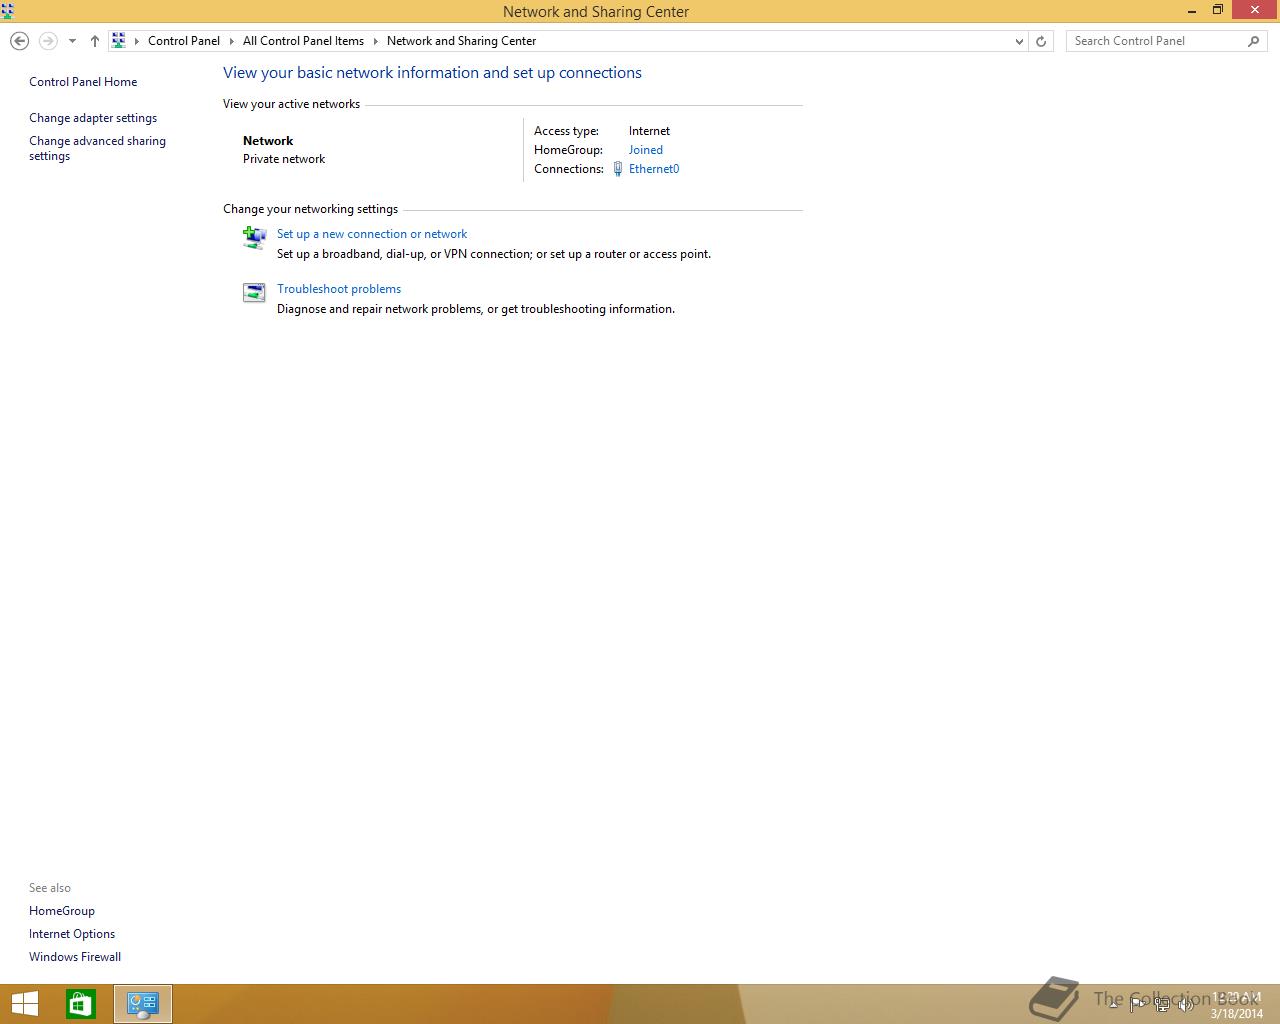Select Control Panel in breadcrumb path
The image size is (1280, 1024).
tap(184, 41)
